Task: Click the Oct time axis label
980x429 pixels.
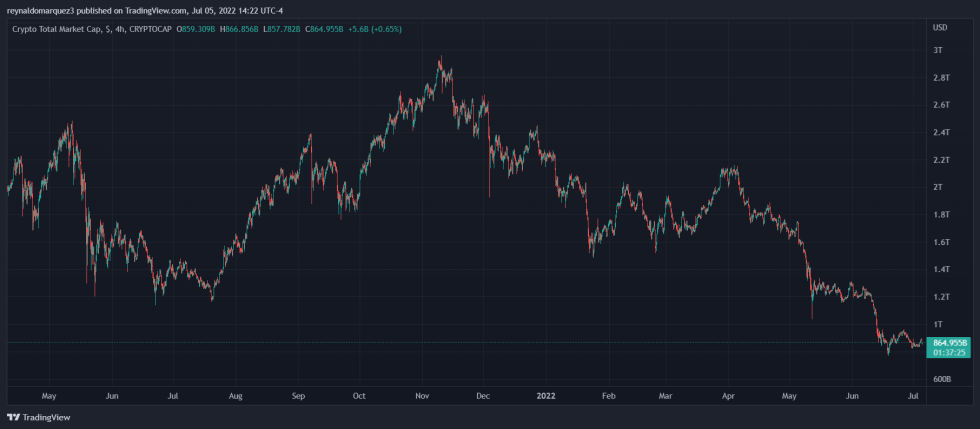Action: pyautogui.click(x=359, y=396)
